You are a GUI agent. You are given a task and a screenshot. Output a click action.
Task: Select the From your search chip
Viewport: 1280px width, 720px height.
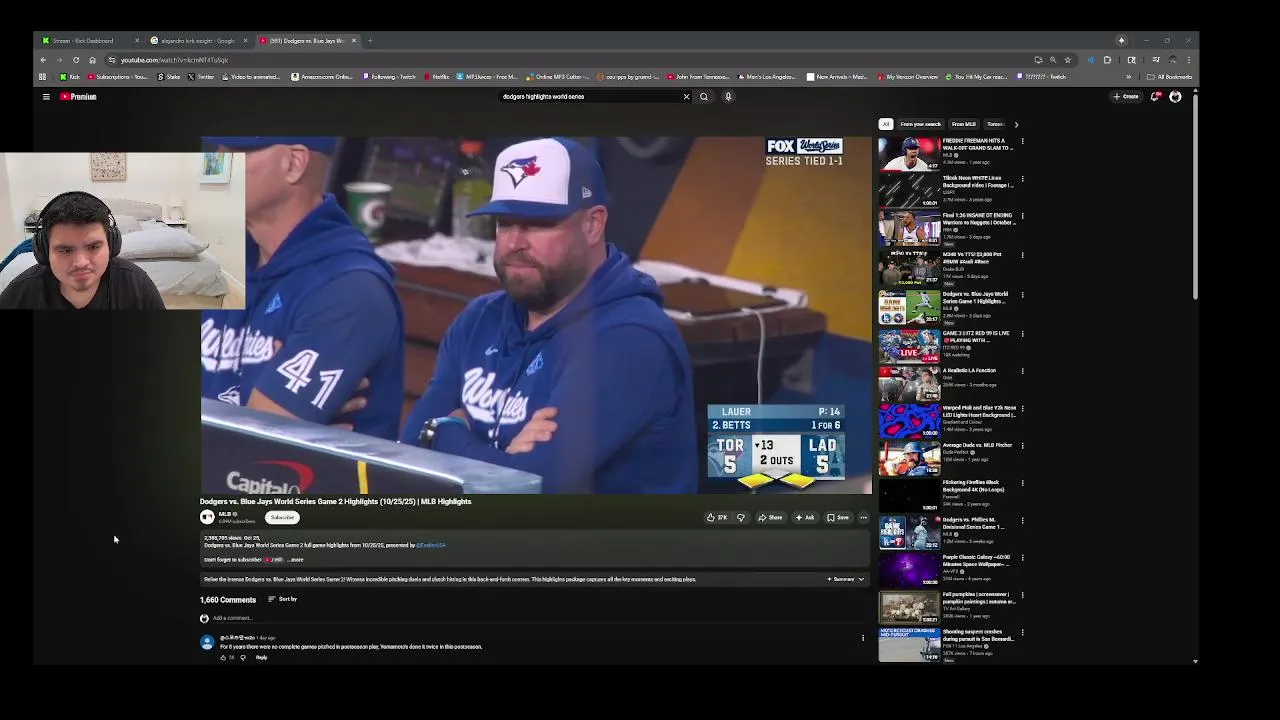(x=920, y=124)
